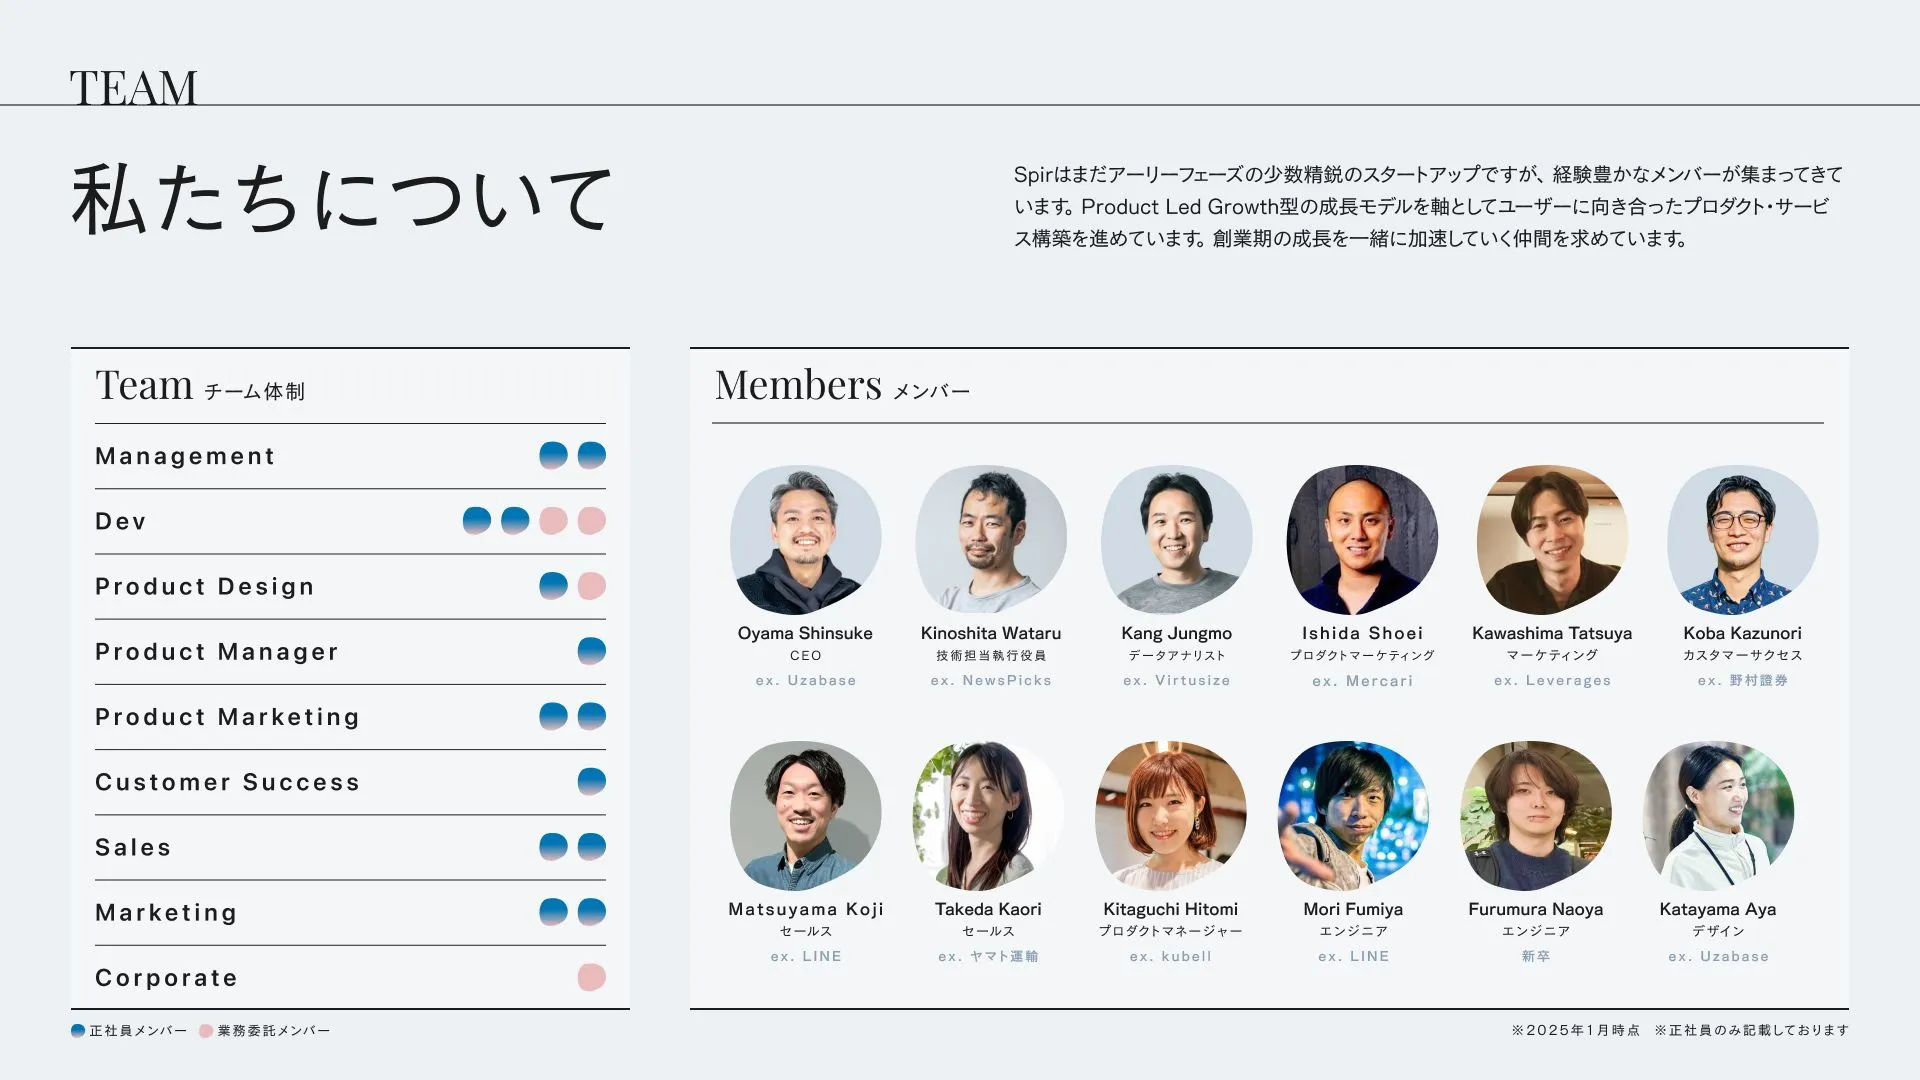Viewport: 1920px width, 1080px height.
Task: Click Mori Fumiya's profile photo
Action: (x=1353, y=816)
